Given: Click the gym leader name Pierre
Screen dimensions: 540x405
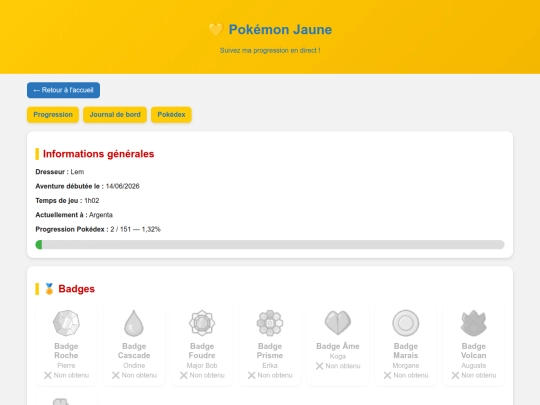Looking at the screenshot, I should click(66, 366).
